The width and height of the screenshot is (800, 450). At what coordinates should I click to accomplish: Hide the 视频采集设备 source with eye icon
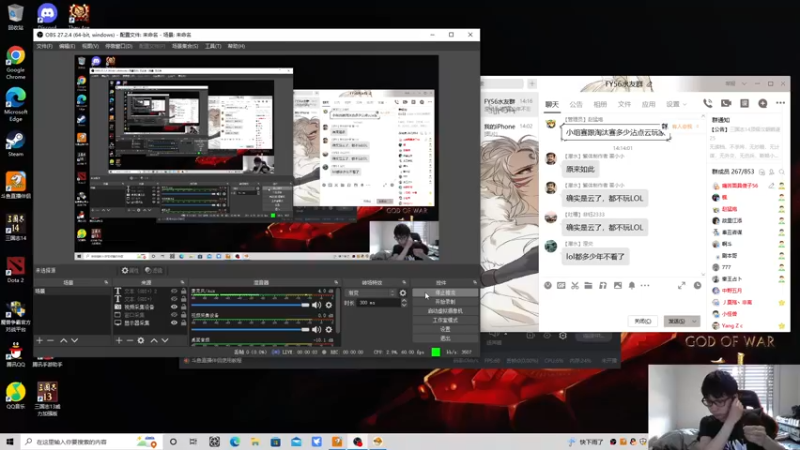pyautogui.click(x=174, y=307)
